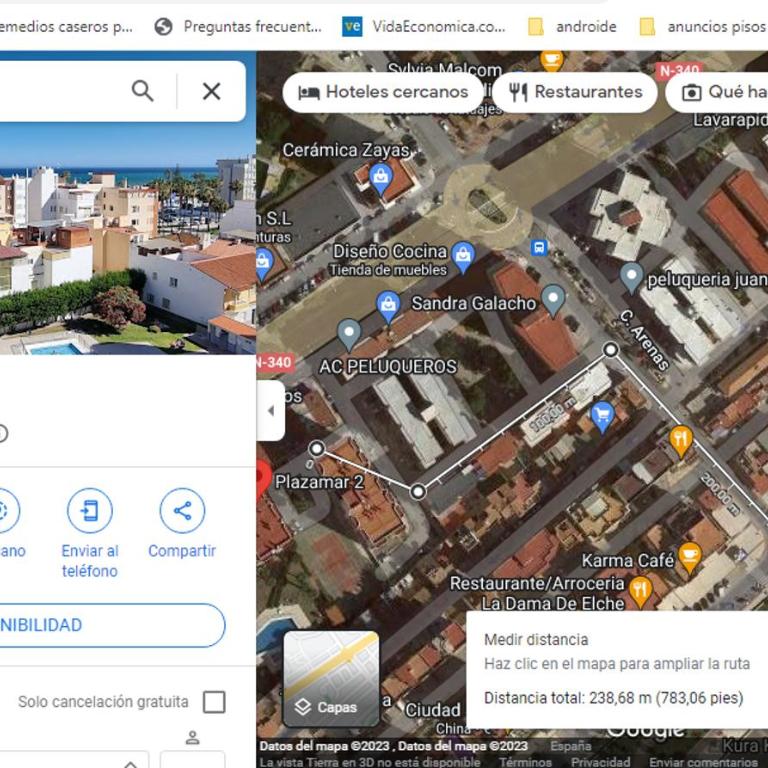The height and width of the screenshot is (768, 768).
Task: Toggle Solo cancelación gratuita checkbox
Action: [214, 701]
